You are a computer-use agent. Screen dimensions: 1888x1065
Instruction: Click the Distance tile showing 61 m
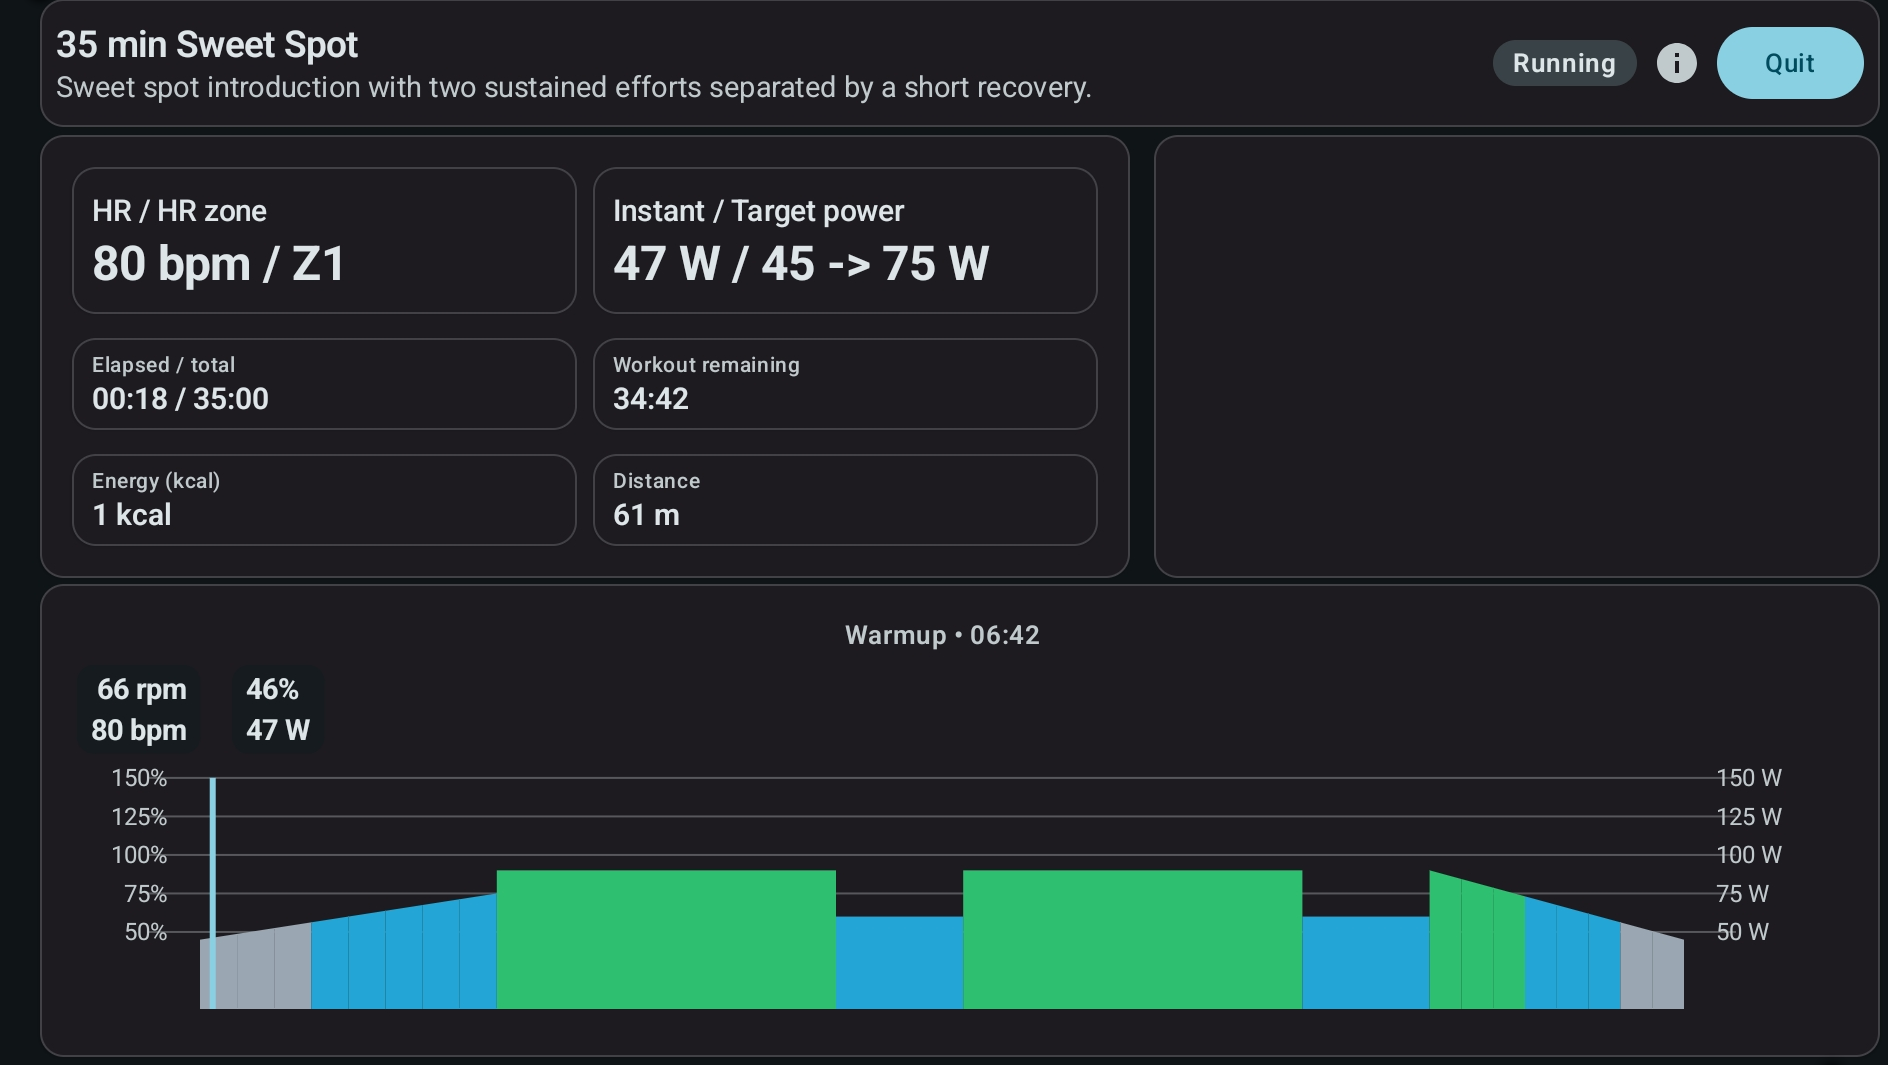(x=845, y=500)
